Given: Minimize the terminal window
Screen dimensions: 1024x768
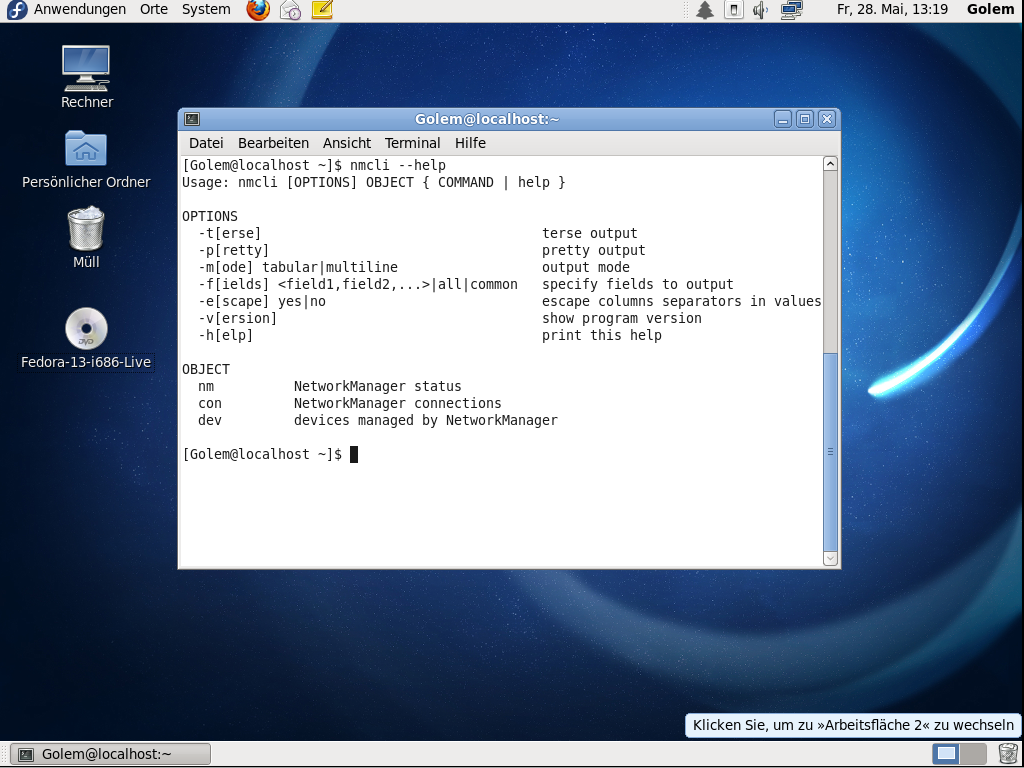Looking at the screenshot, I should [x=783, y=119].
